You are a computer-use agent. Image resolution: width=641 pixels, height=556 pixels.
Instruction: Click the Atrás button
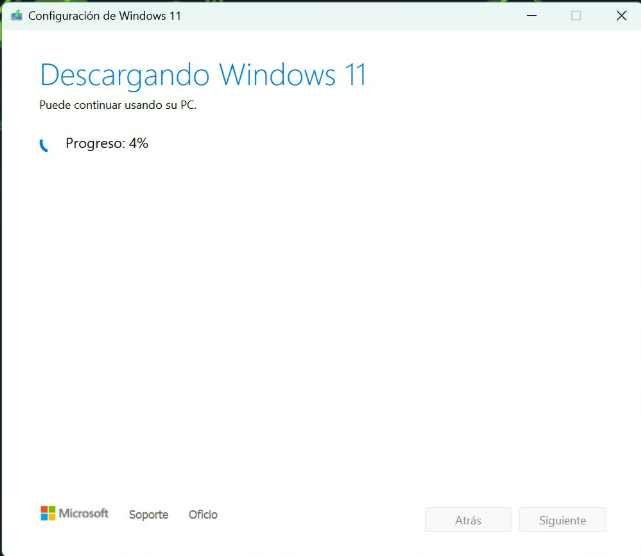pos(468,520)
